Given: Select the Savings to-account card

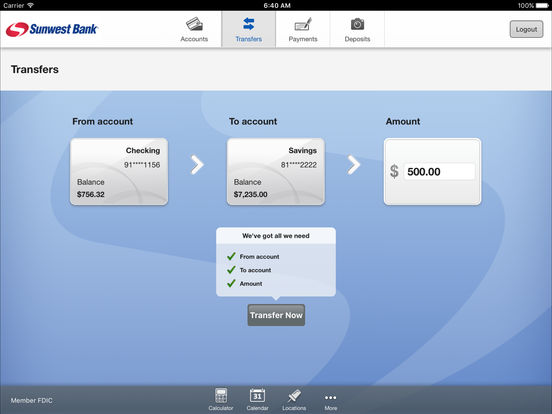Looking at the screenshot, I should point(276,171).
